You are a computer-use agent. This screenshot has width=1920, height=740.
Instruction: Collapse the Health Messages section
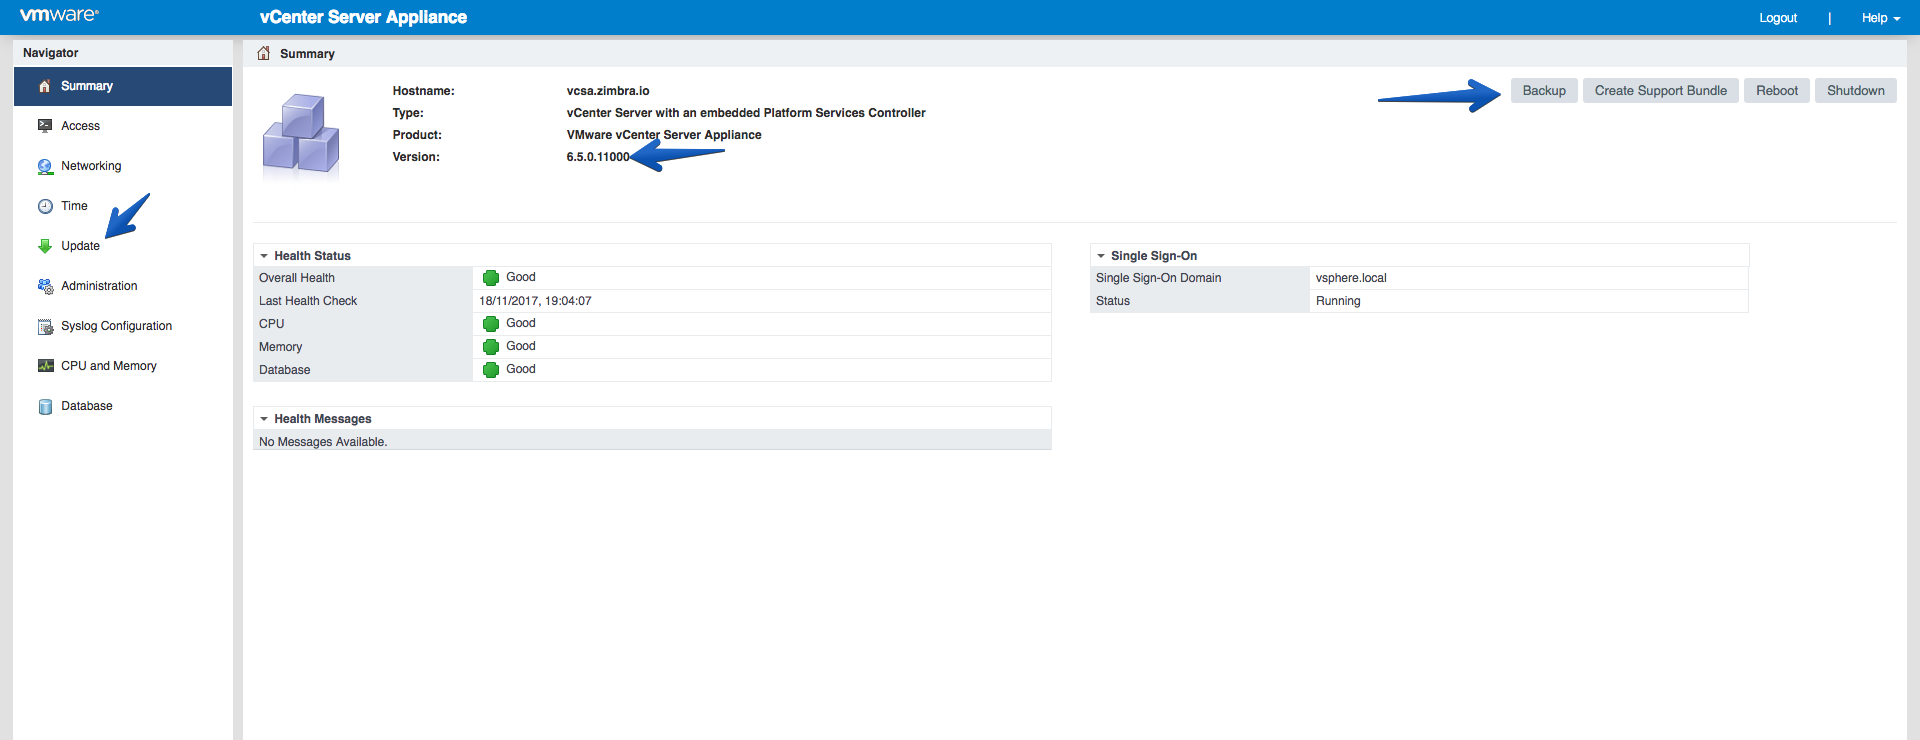pyautogui.click(x=264, y=419)
